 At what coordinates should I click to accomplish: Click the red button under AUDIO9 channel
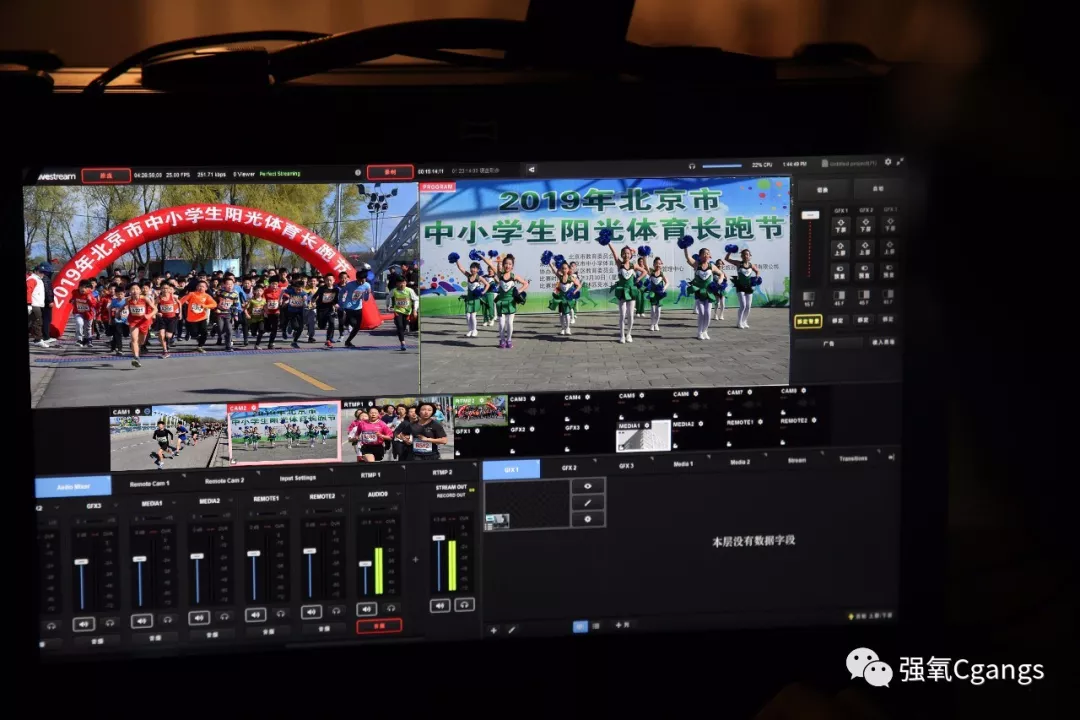(379, 626)
